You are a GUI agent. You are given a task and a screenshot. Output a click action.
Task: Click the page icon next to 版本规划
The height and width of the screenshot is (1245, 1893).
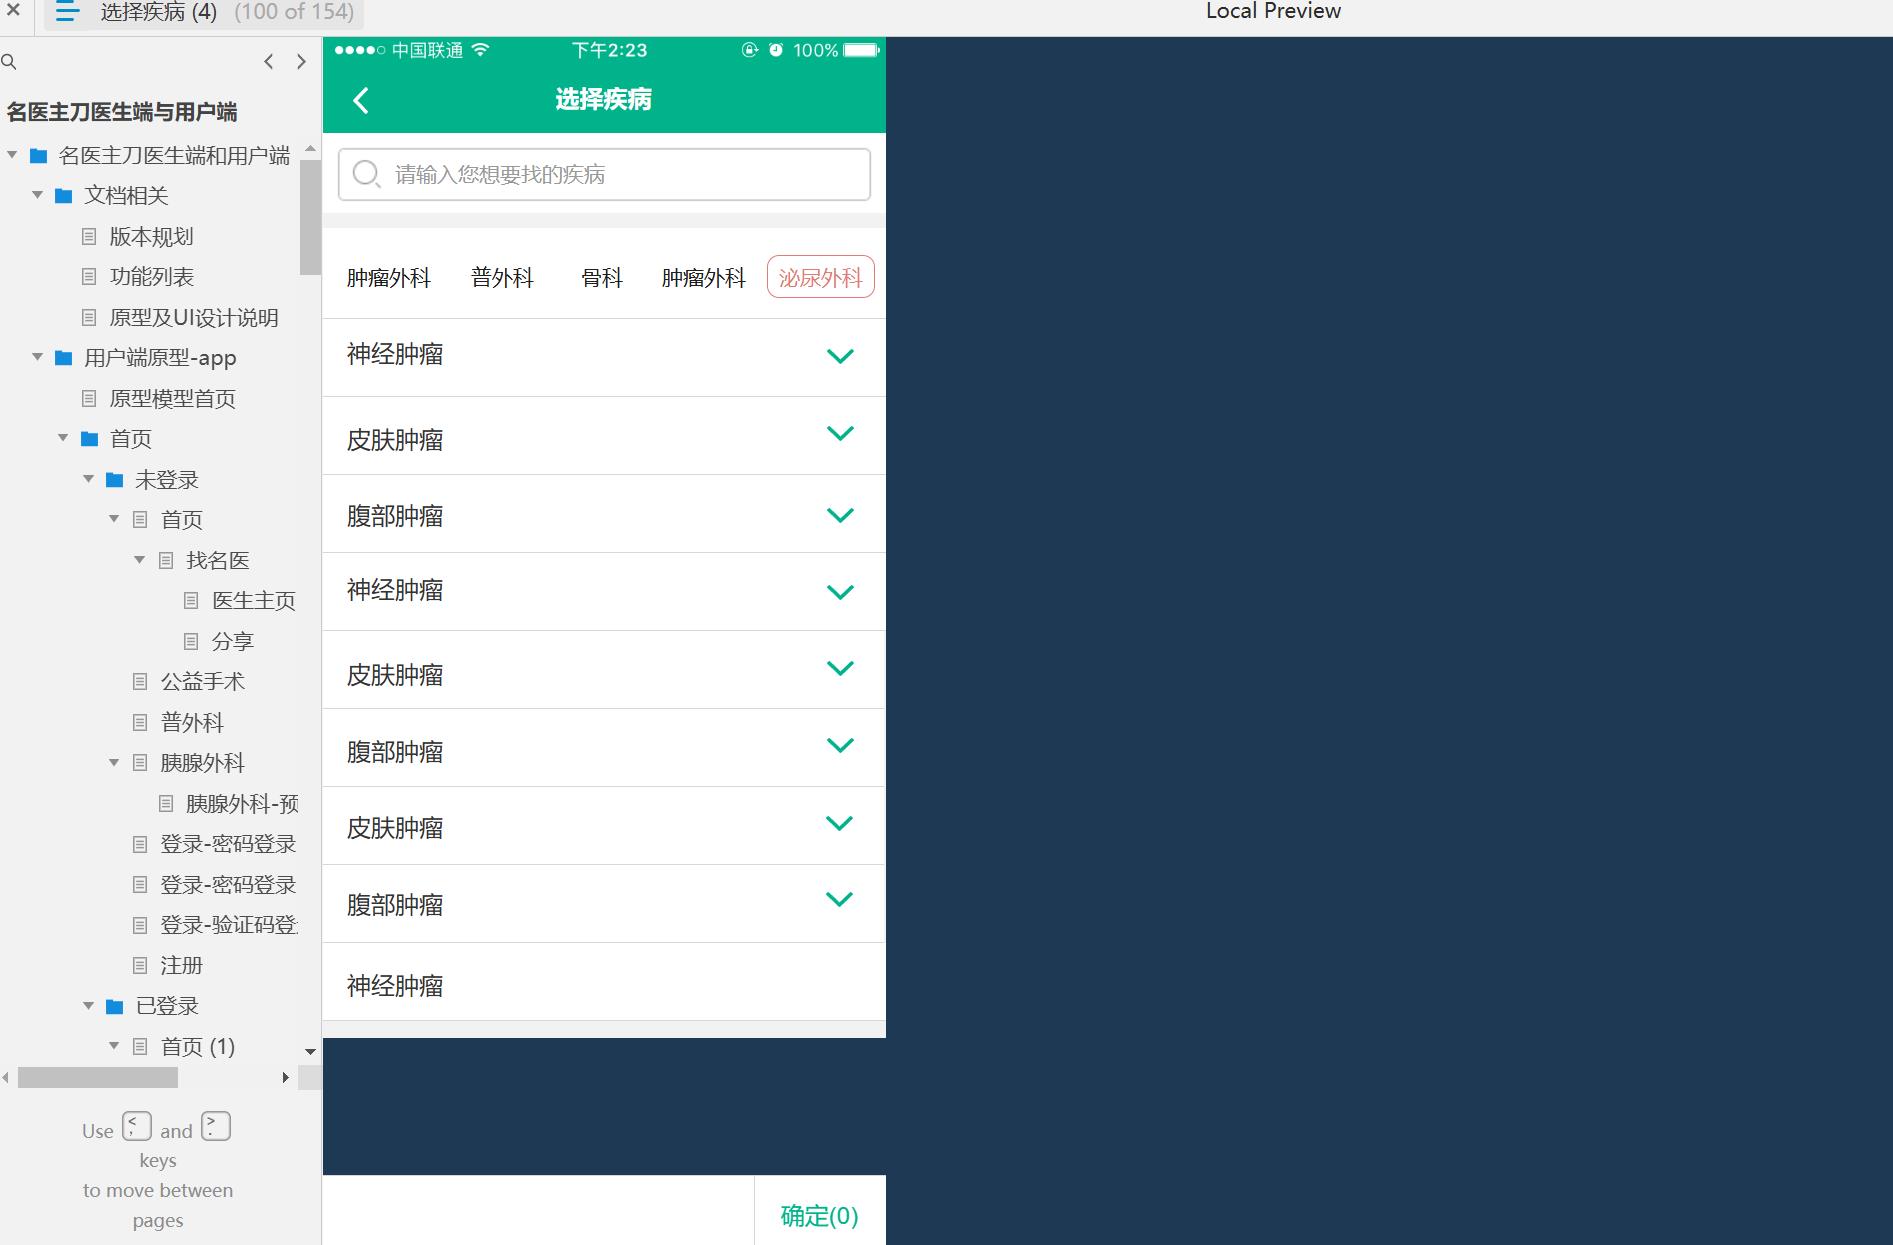(x=89, y=237)
